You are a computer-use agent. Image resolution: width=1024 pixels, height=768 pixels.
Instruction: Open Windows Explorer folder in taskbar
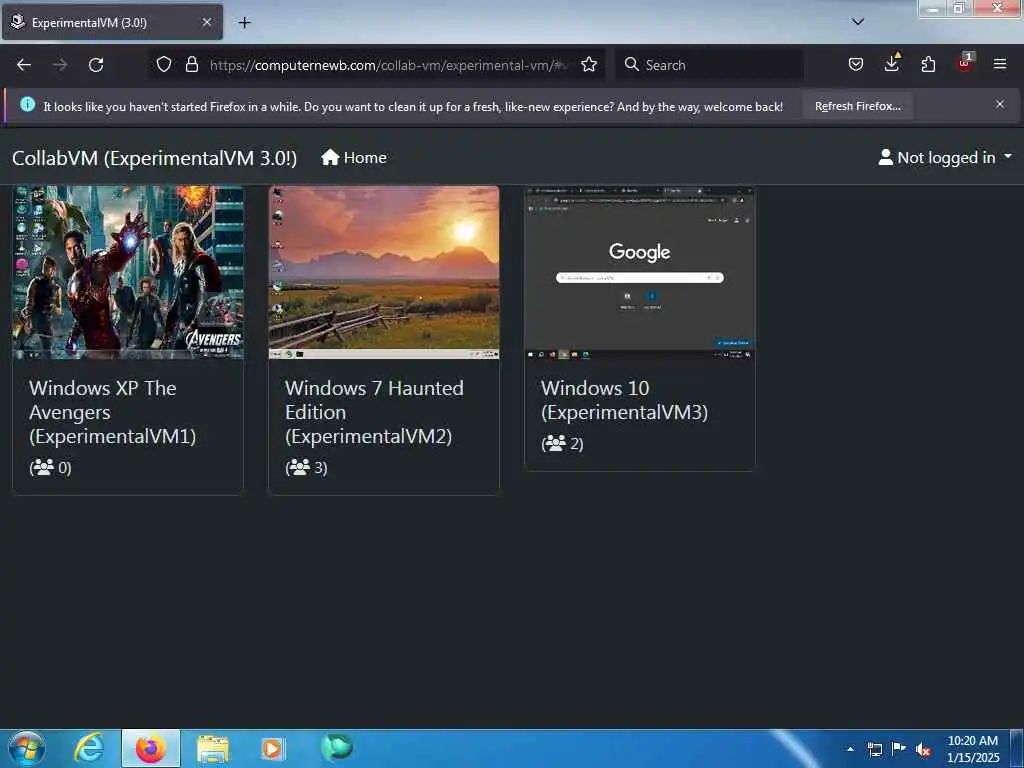coord(212,750)
